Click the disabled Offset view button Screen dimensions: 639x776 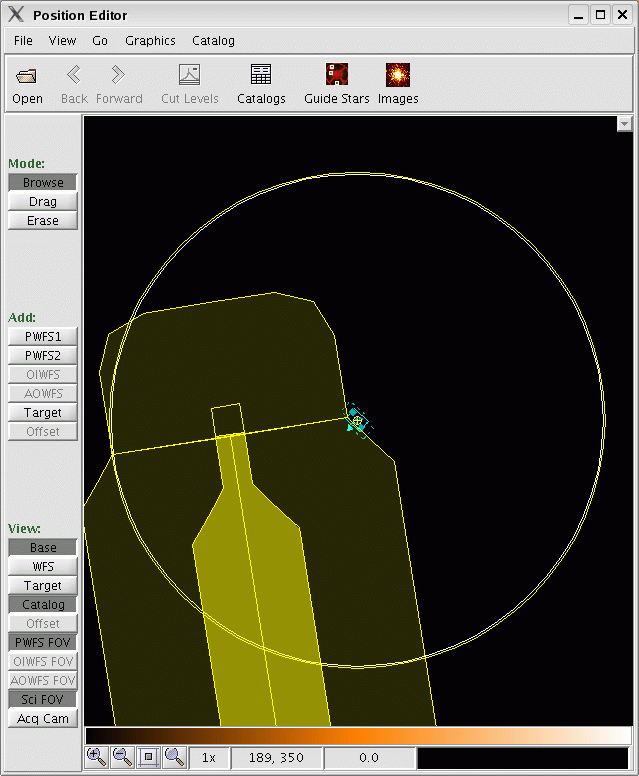coord(43,624)
